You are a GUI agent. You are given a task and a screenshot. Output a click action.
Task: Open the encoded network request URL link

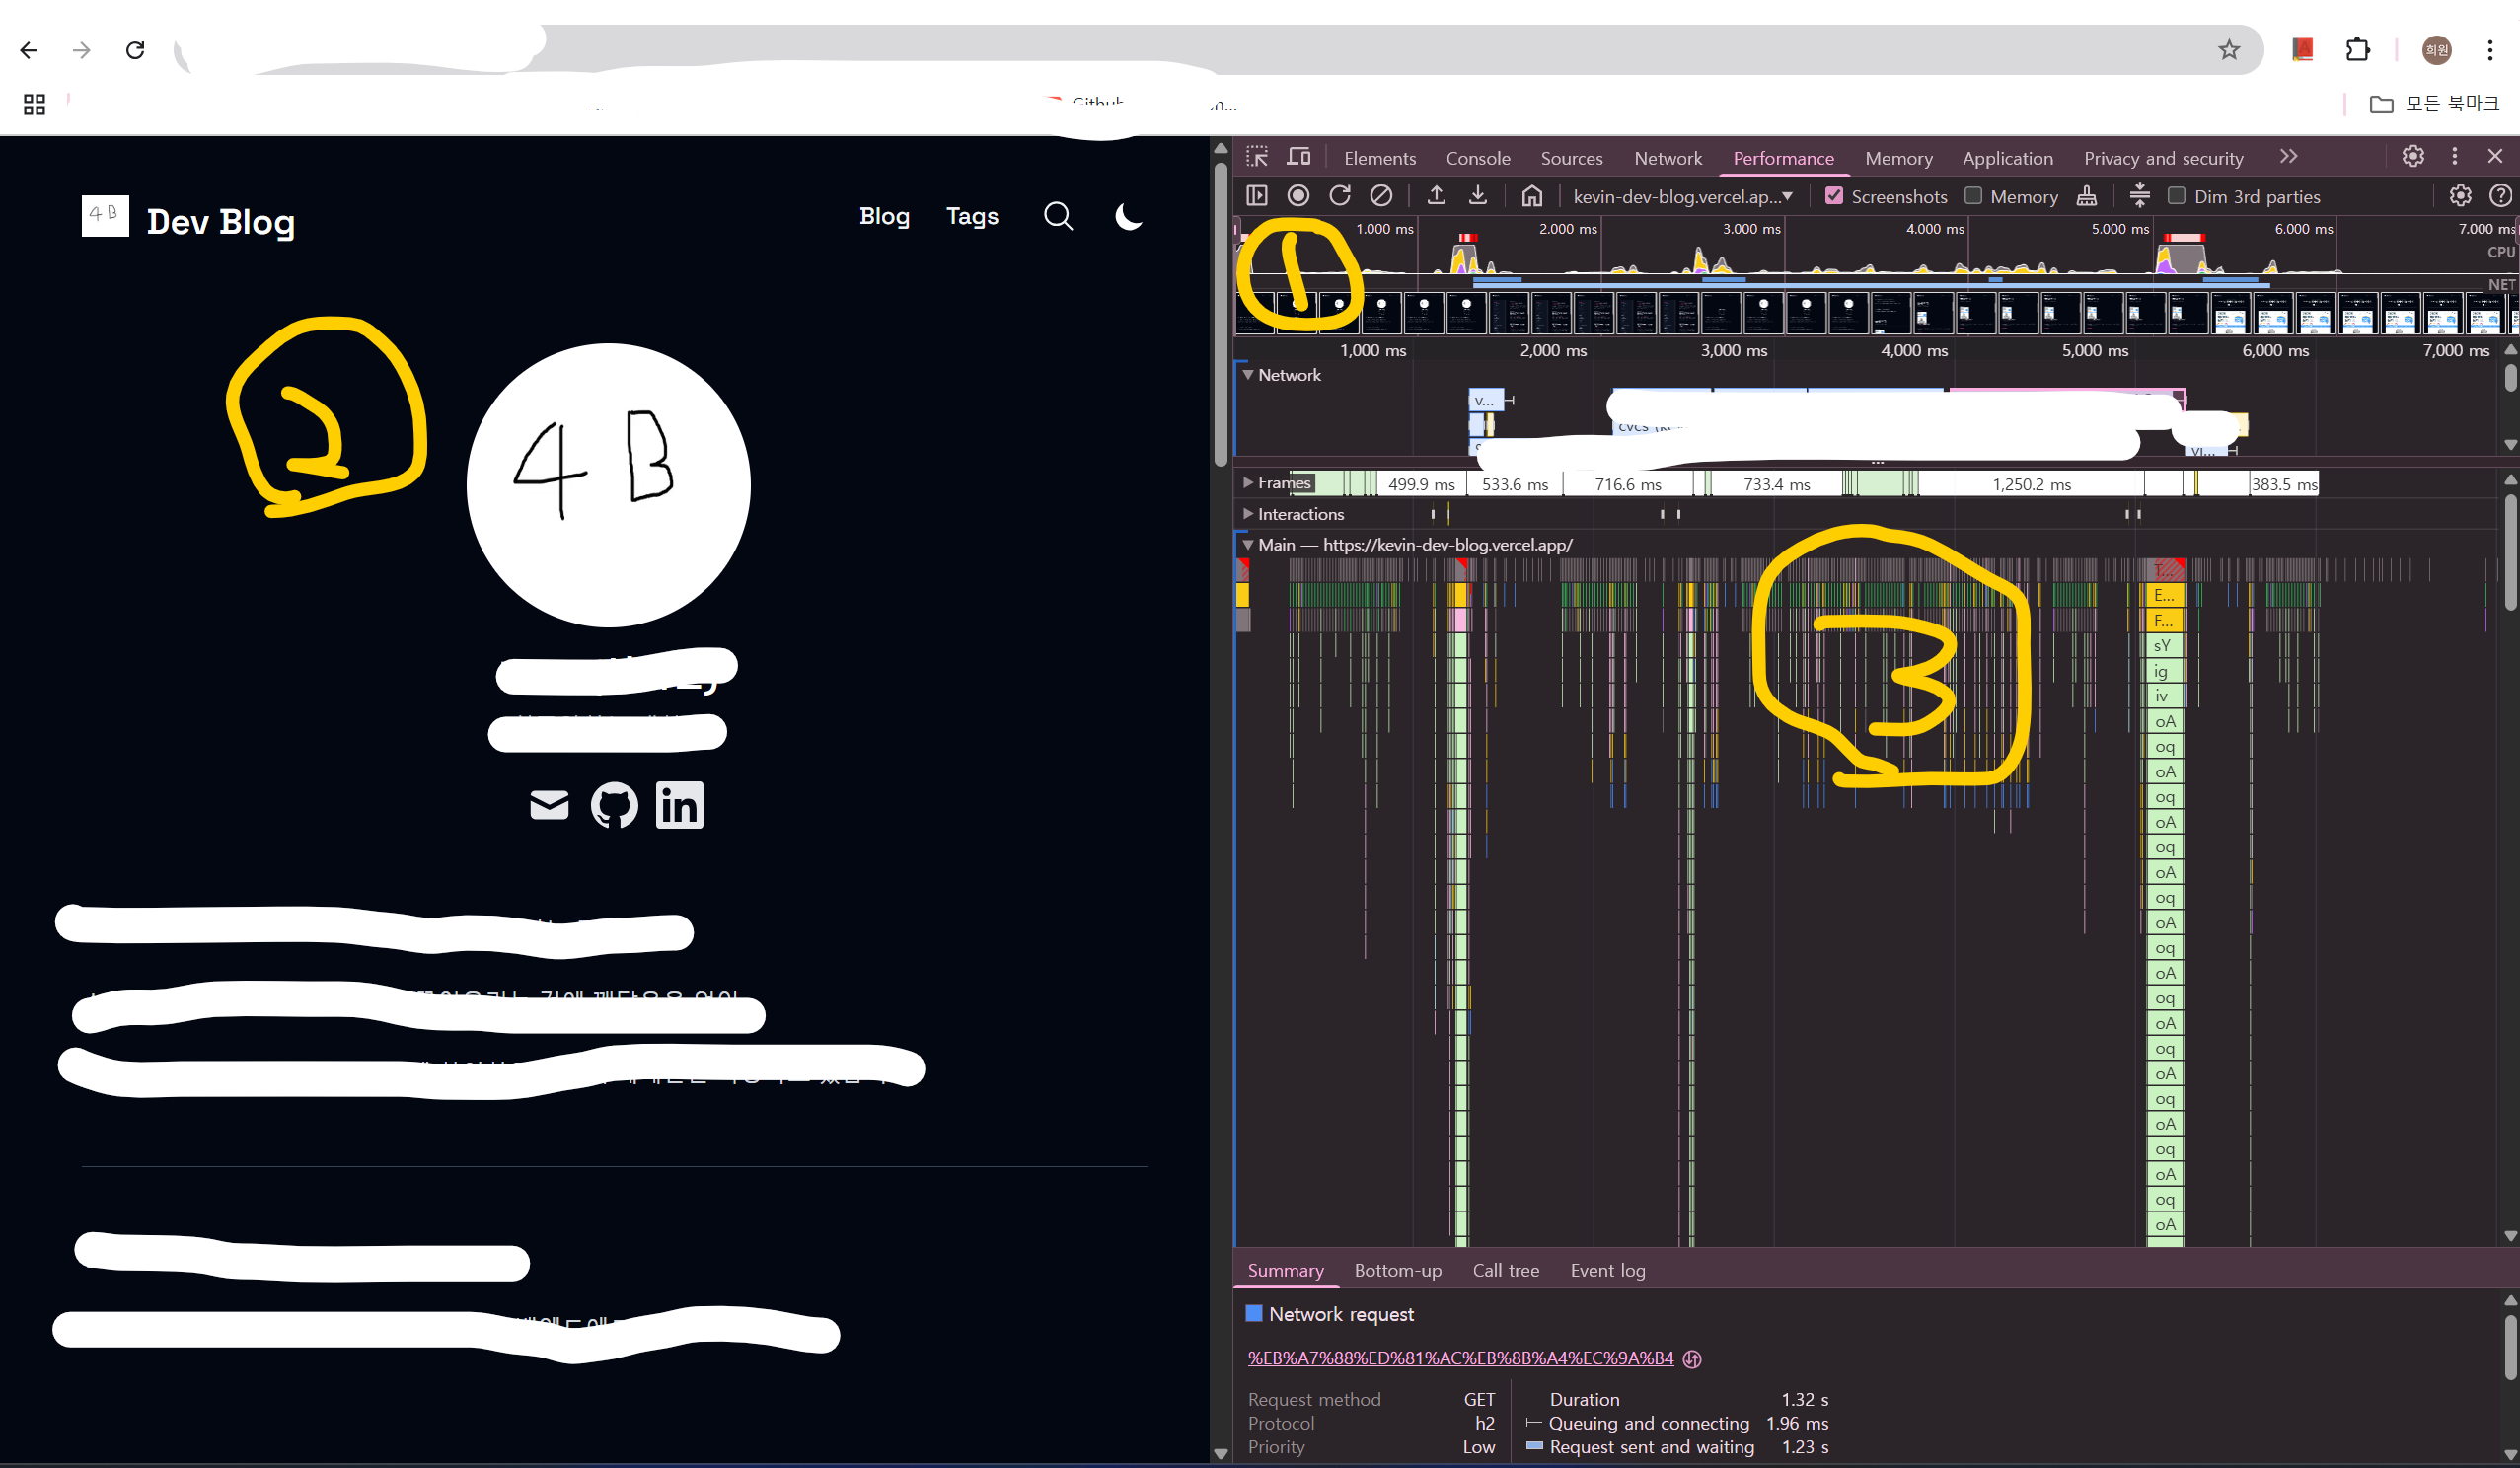click(x=1460, y=1358)
